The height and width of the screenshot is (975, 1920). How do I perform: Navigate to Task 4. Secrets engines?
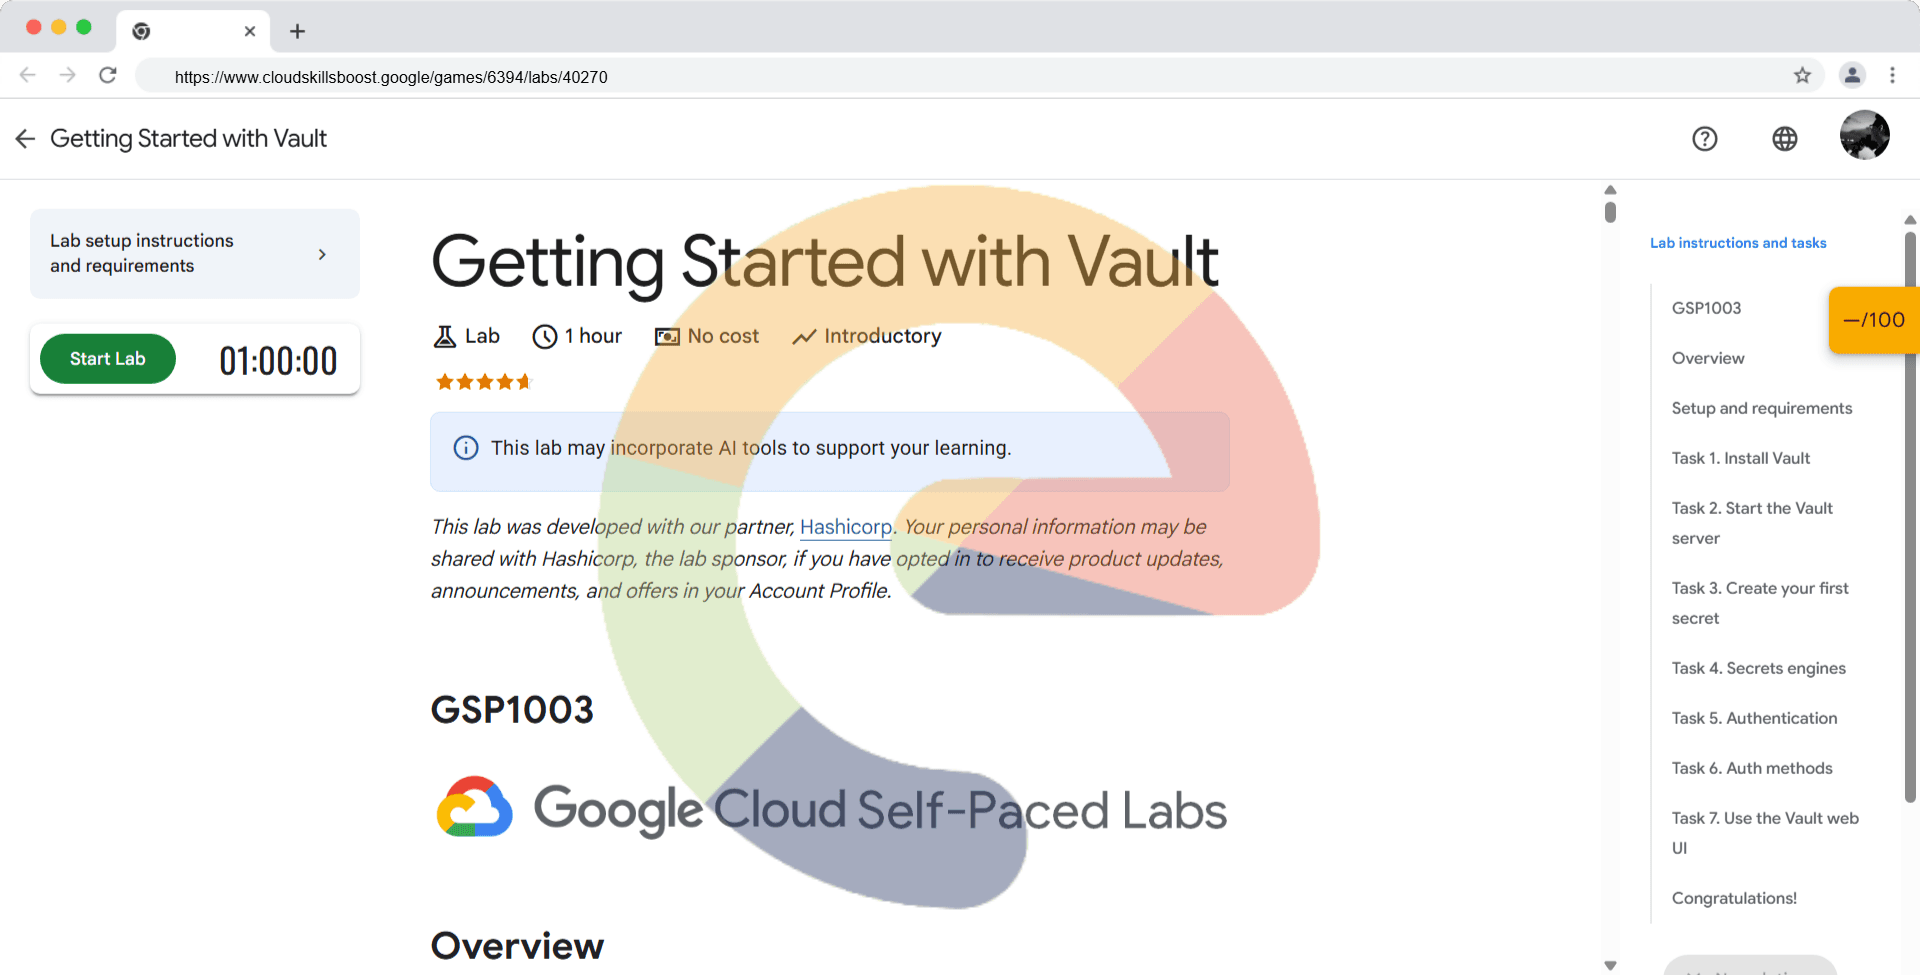(1758, 668)
